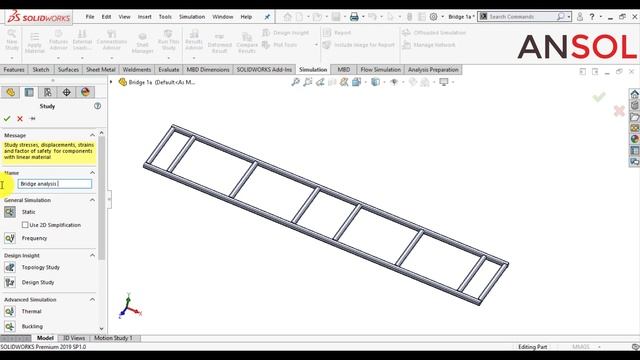Click the pushpin icon in Study panel
The height and width of the screenshot is (360, 640).
(33, 118)
